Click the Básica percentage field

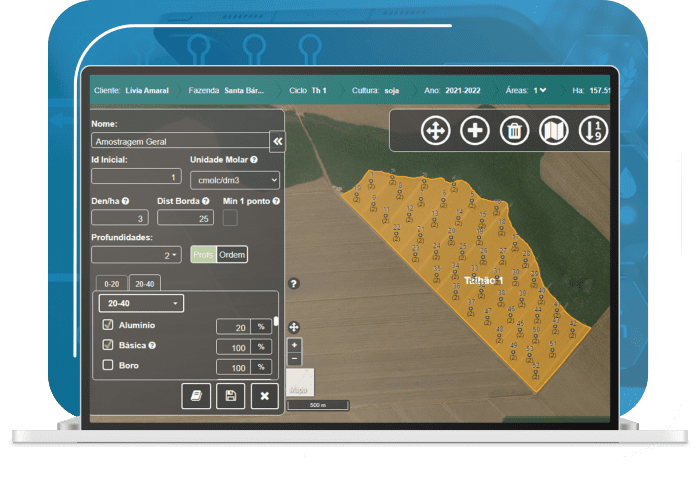coord(233,348)
